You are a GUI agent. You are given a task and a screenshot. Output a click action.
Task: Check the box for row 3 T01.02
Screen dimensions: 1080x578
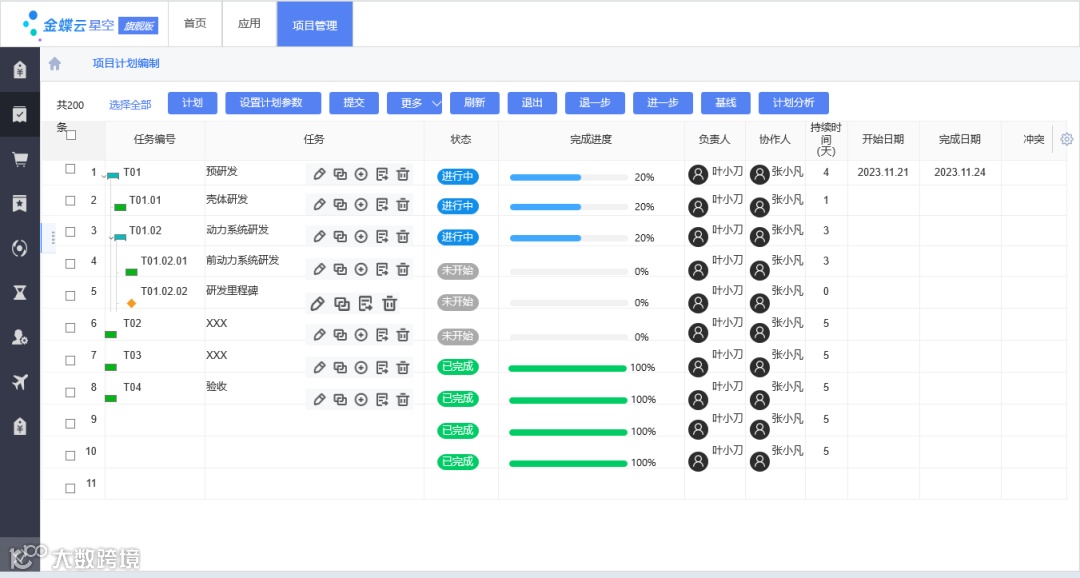pyautogui.click(x=70, y=231)
